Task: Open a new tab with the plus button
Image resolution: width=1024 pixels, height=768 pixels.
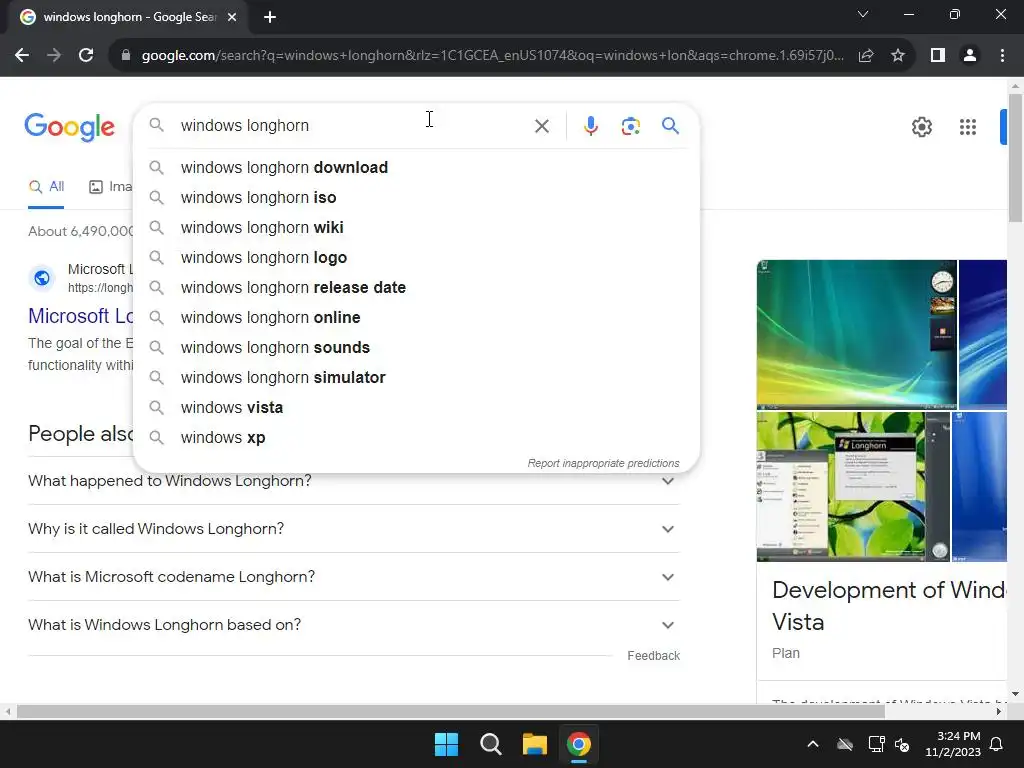Action: (270, 17)
